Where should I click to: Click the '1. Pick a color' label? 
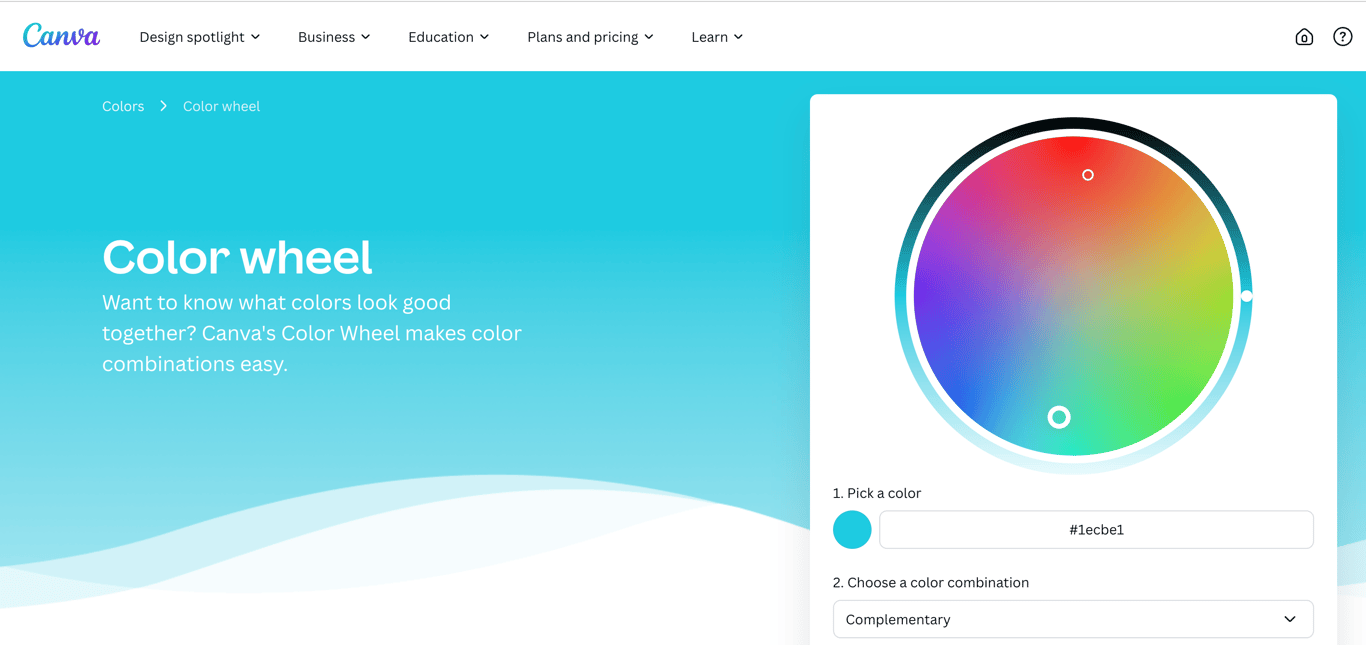[x=877, y=493]
